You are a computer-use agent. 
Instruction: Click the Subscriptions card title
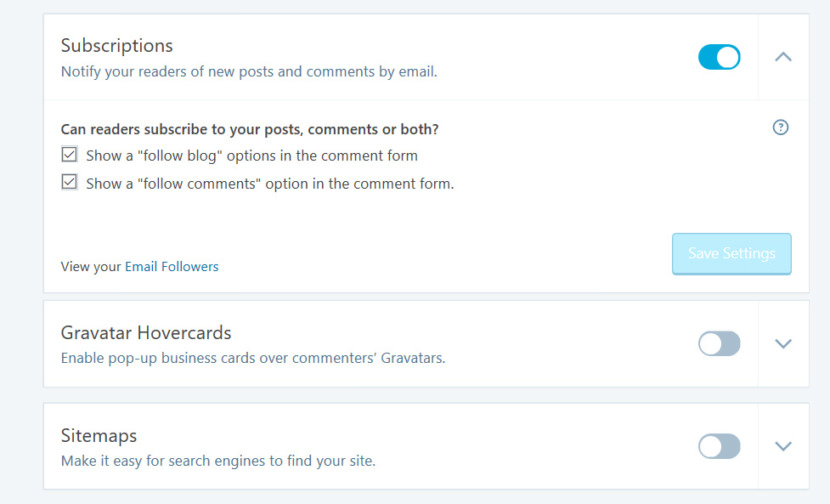click(117, 46)
